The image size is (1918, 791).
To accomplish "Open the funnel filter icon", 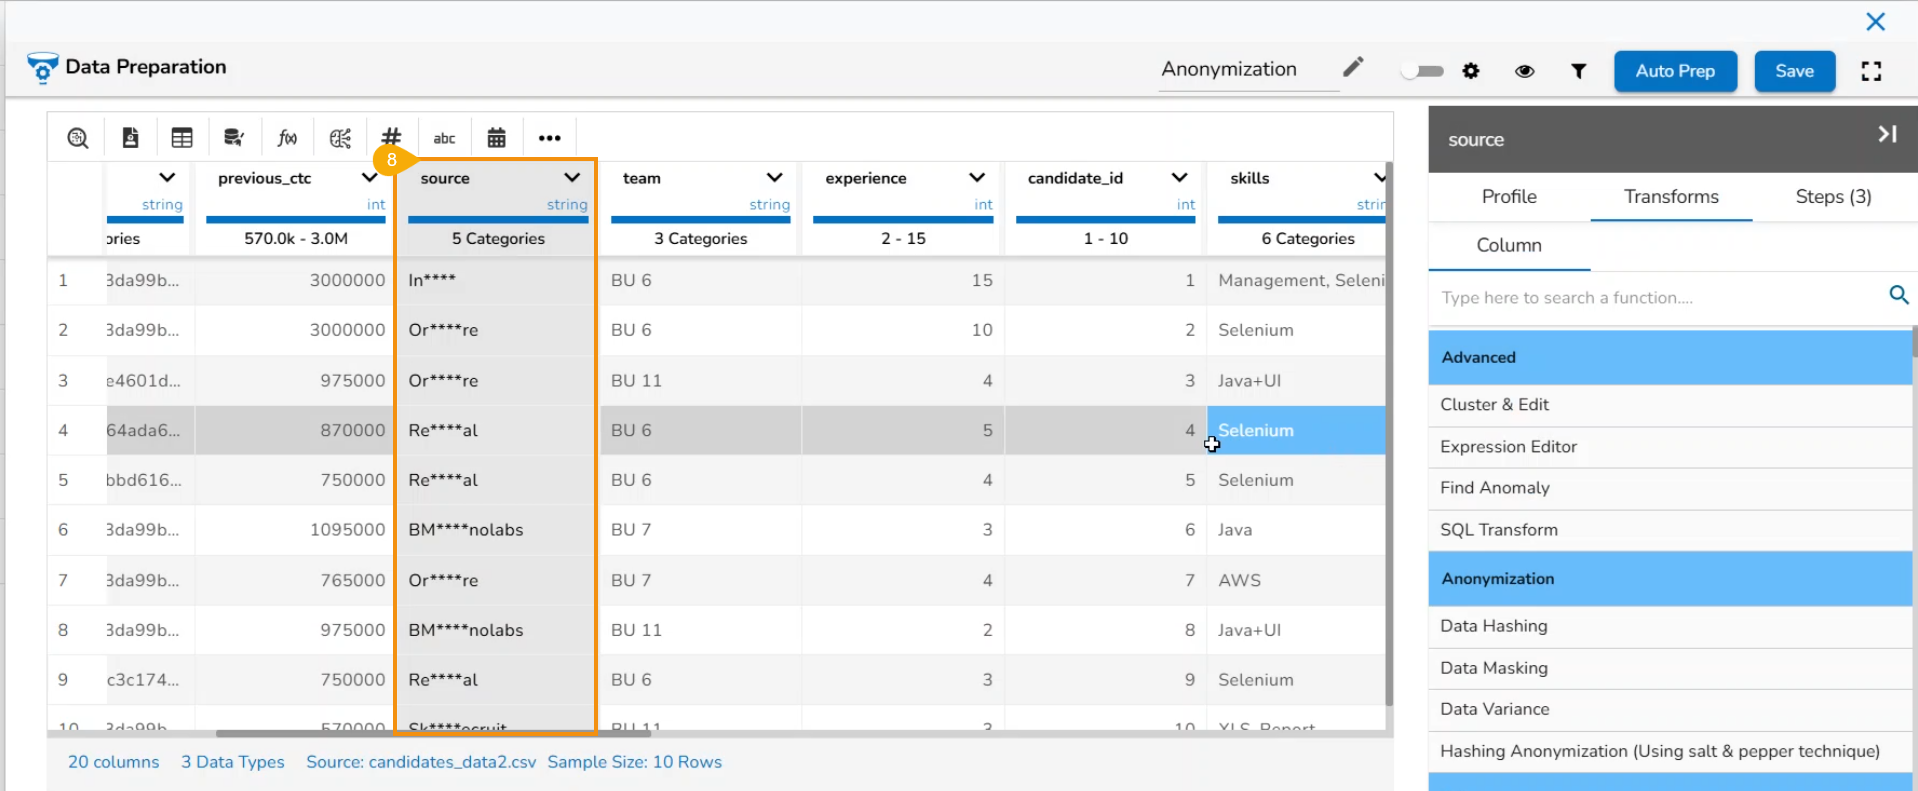I will 1578,71.
